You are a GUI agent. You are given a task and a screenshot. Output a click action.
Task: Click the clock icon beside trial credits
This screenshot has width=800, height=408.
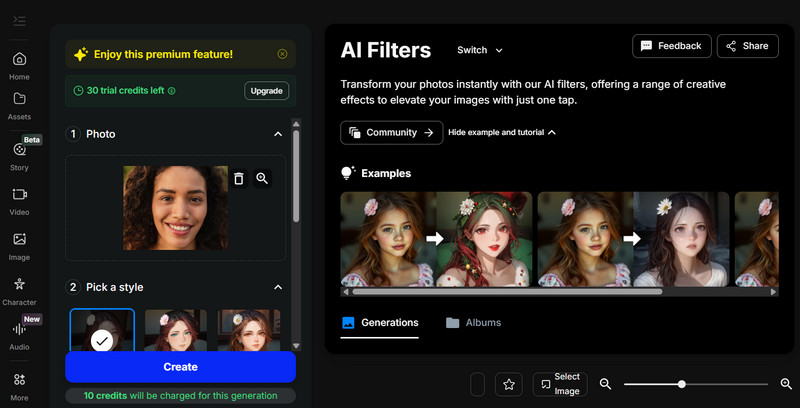[x=78, y=91]
